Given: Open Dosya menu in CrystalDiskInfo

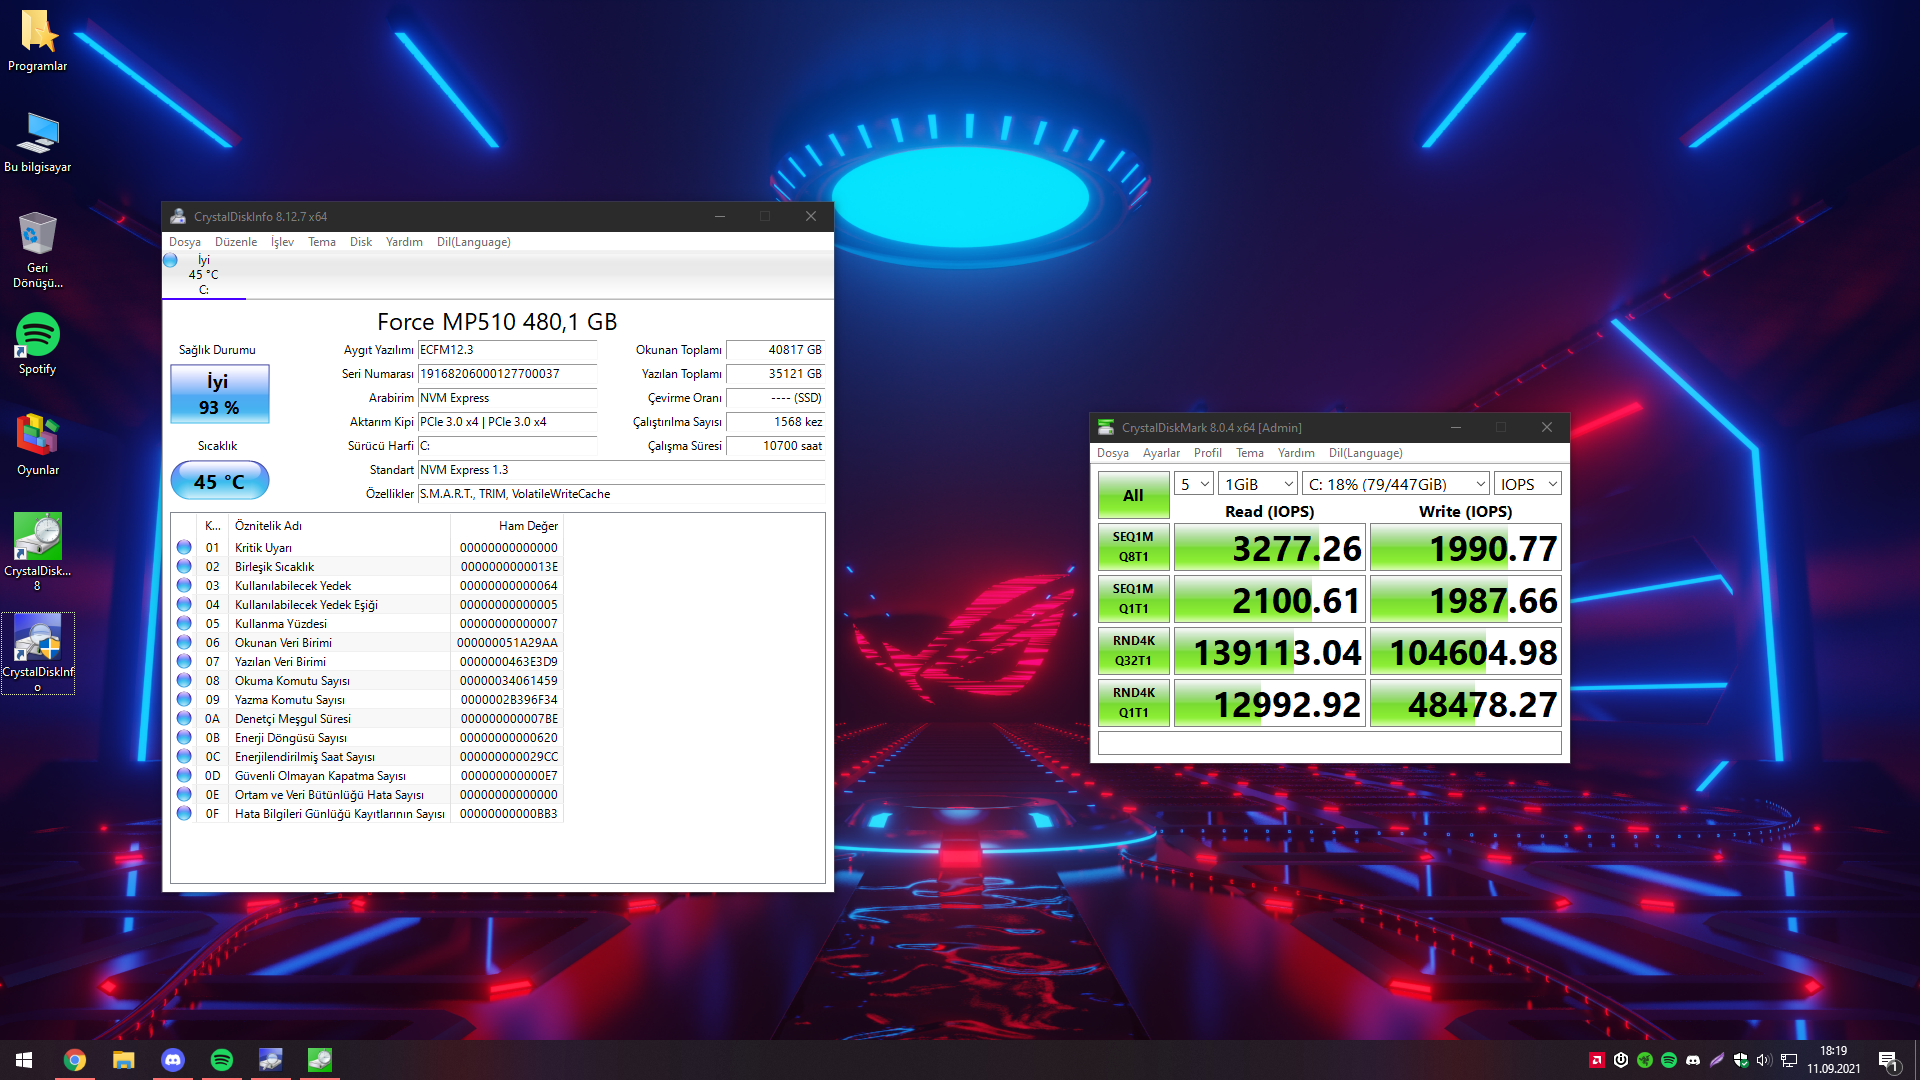Looking at the screenshot, I should [185, 242].
